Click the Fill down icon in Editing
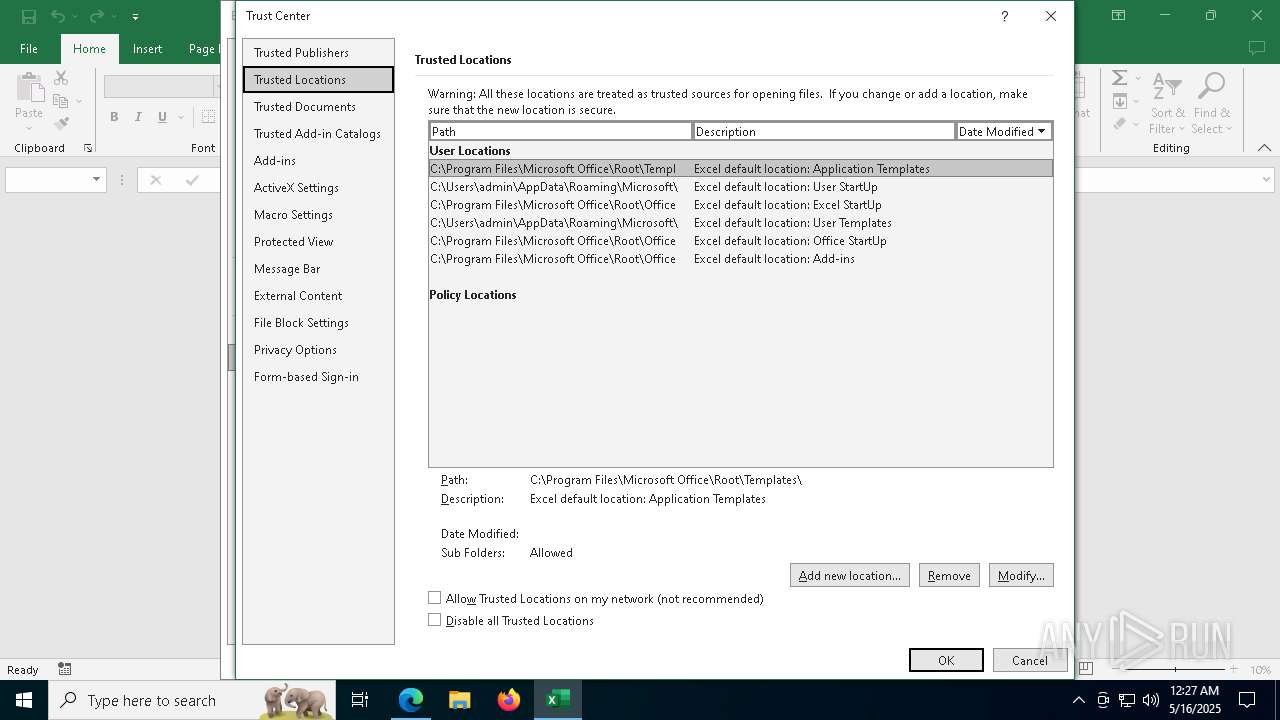This screenshot has height=720, width=1280. point(1120,101)
